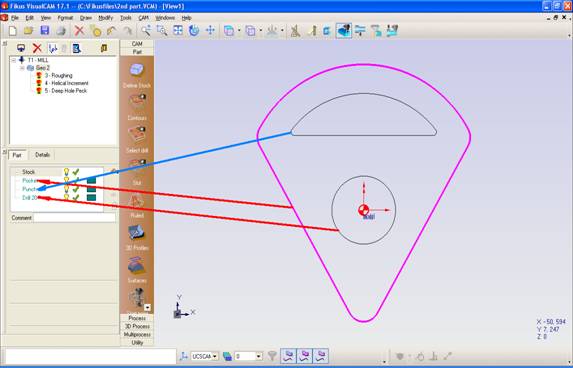Open the dropdown arrow beside the greyed snap icon
Viewport: 573px width, 368px height.
282,31
